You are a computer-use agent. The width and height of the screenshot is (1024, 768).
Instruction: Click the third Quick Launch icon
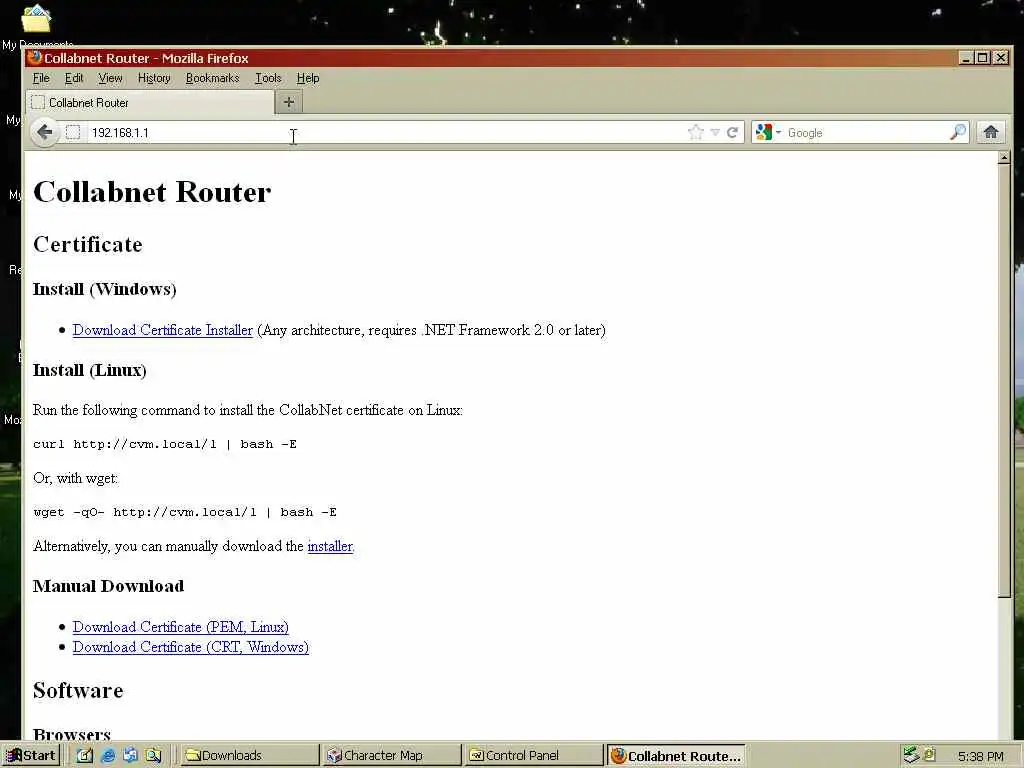coord(130,756)
